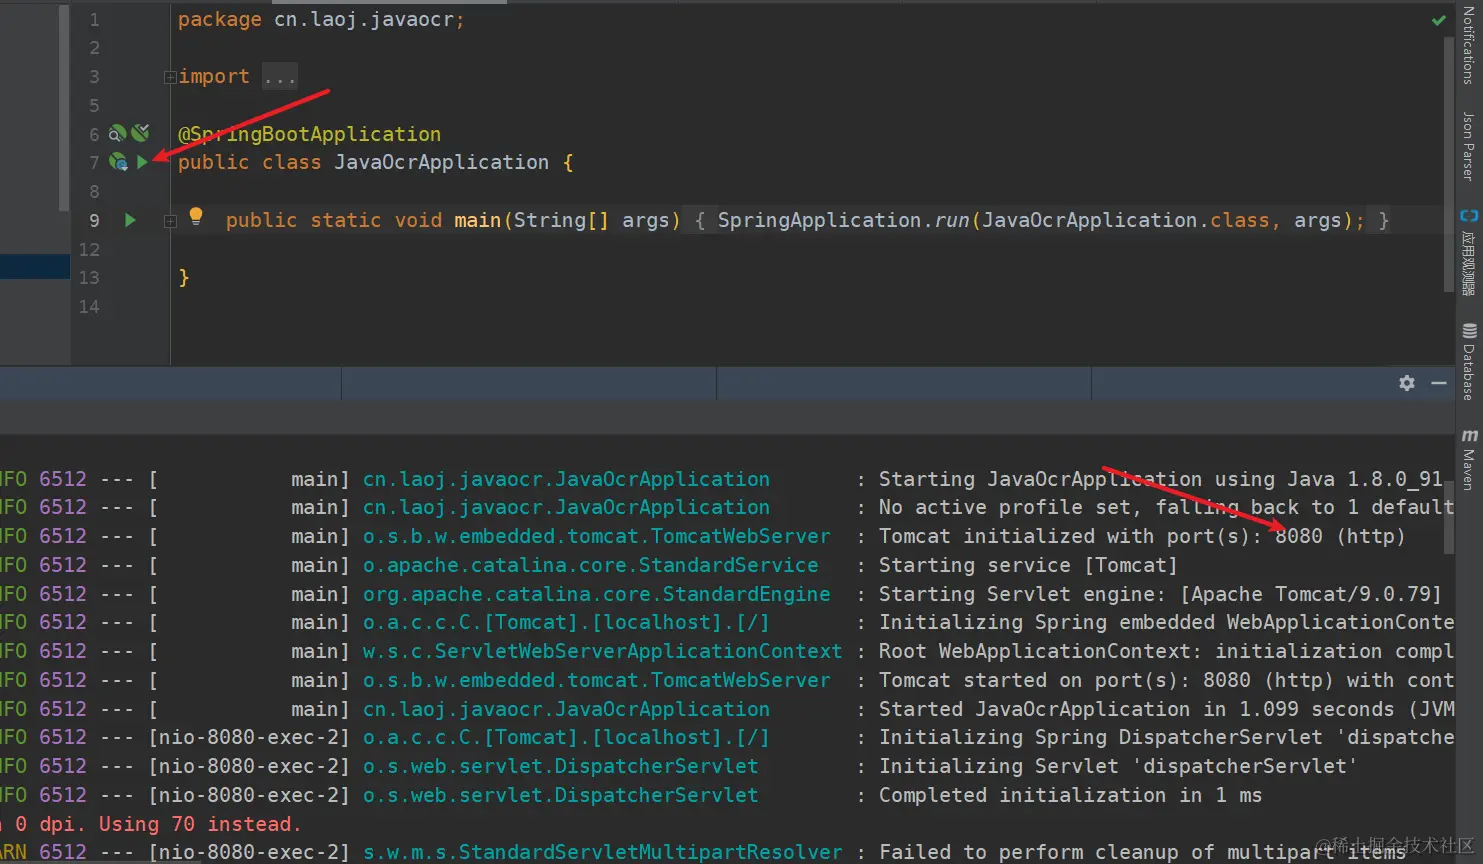This screenshot has height=864, width=1483.
Task: Click the 'No active profile set' log message
Action: click(1166, 507)
